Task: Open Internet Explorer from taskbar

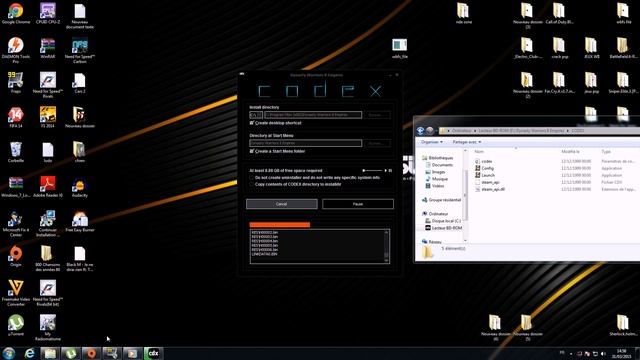Action: coord(29,353)
